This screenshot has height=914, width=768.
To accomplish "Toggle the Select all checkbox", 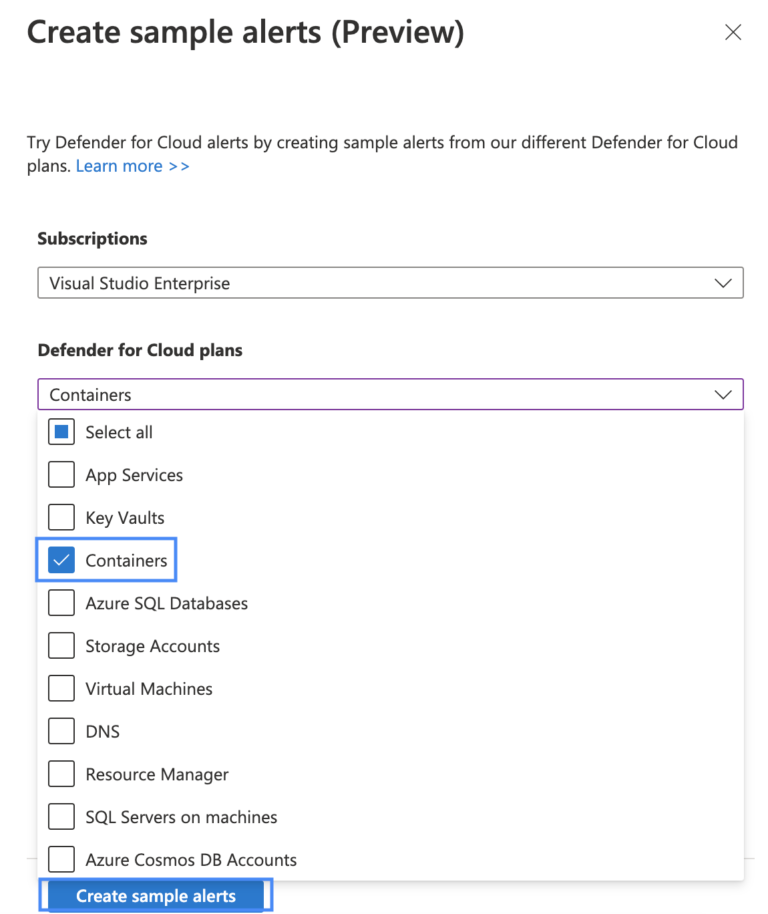I will pos(61,431).
